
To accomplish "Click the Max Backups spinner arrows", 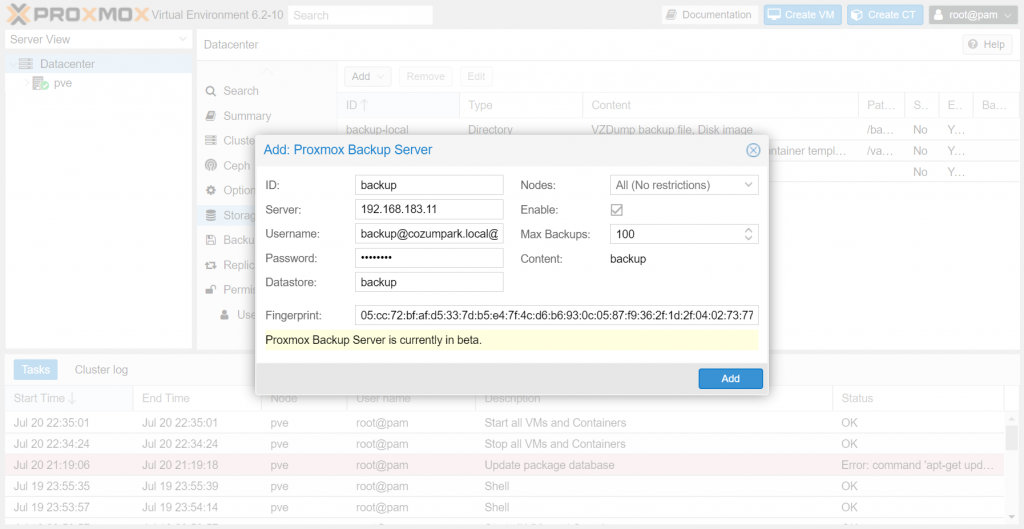I will (749, 234).
